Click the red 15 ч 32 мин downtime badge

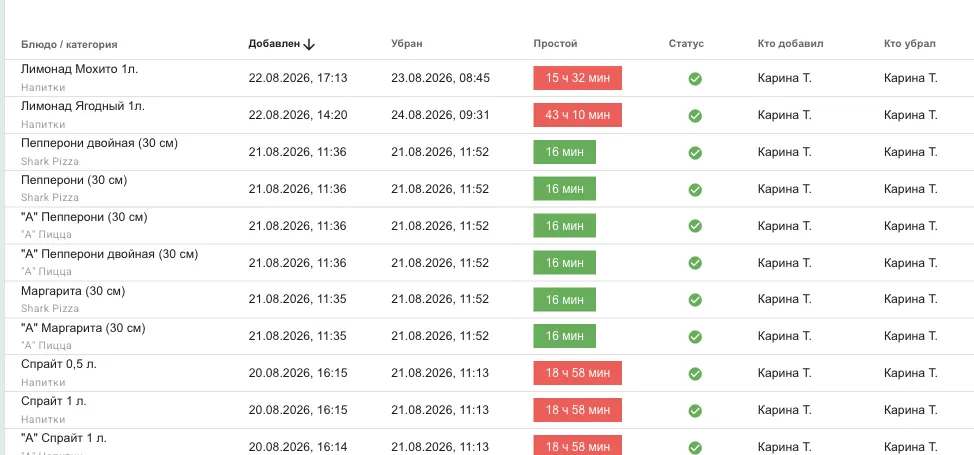click(578, 78)
